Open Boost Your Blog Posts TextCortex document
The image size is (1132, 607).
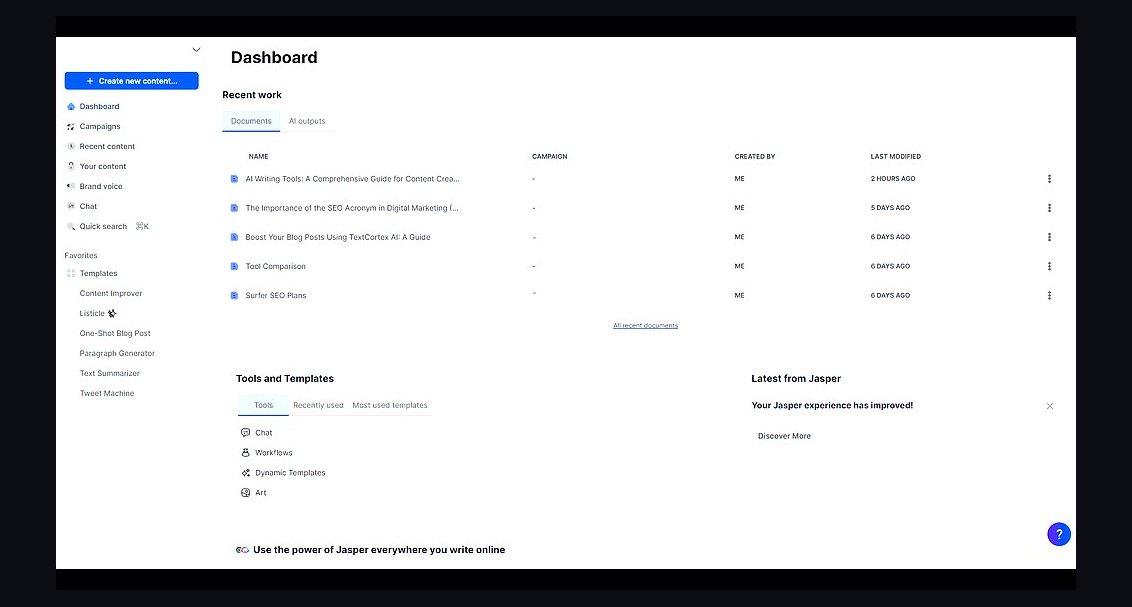pos(338,237)
